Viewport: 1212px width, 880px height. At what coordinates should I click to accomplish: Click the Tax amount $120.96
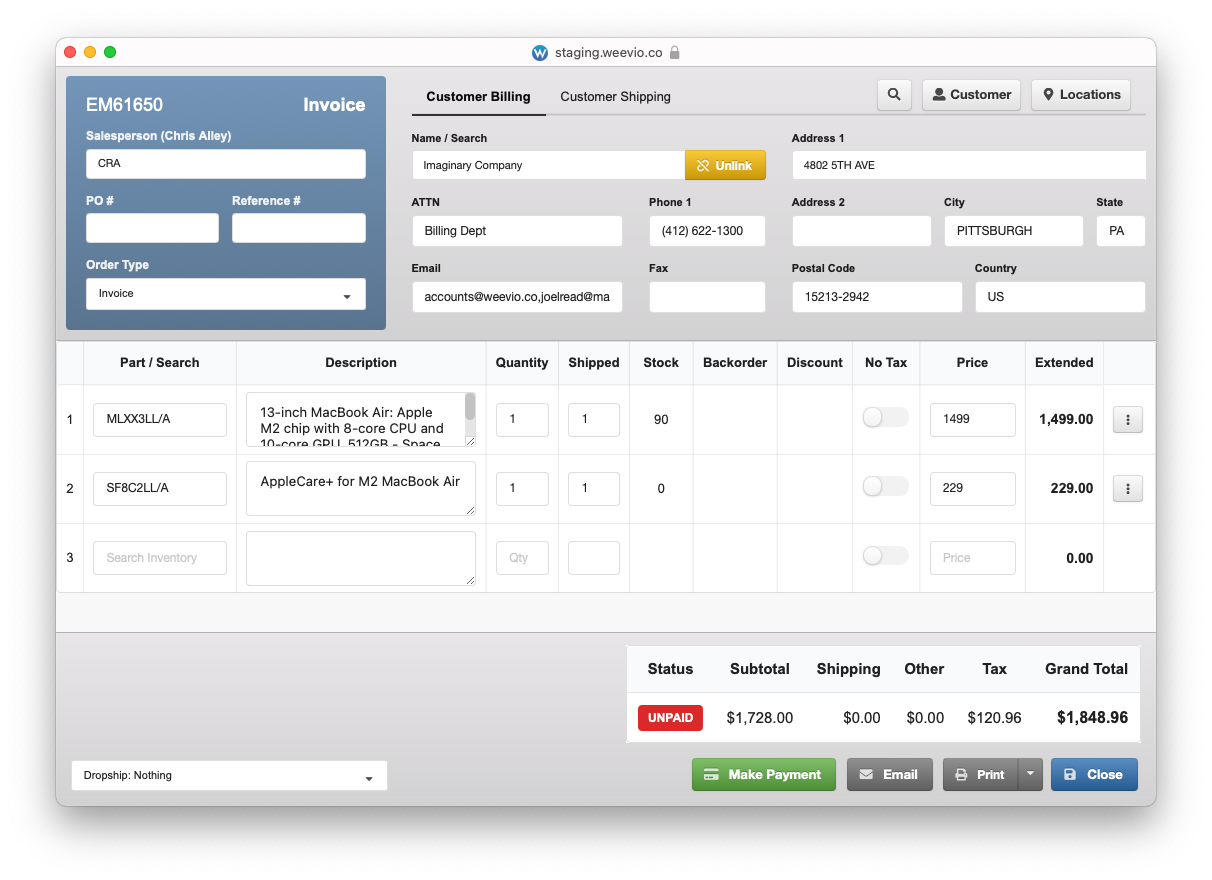tap(994, 718)
